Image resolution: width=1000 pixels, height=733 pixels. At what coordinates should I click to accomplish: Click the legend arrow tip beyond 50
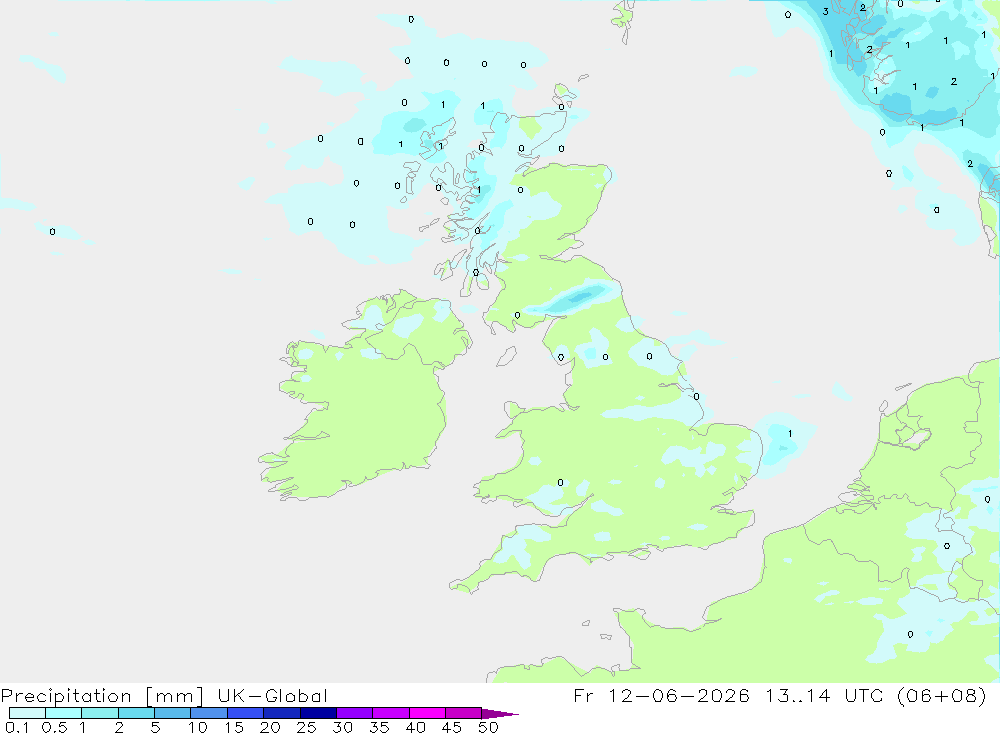pos(501,714)
